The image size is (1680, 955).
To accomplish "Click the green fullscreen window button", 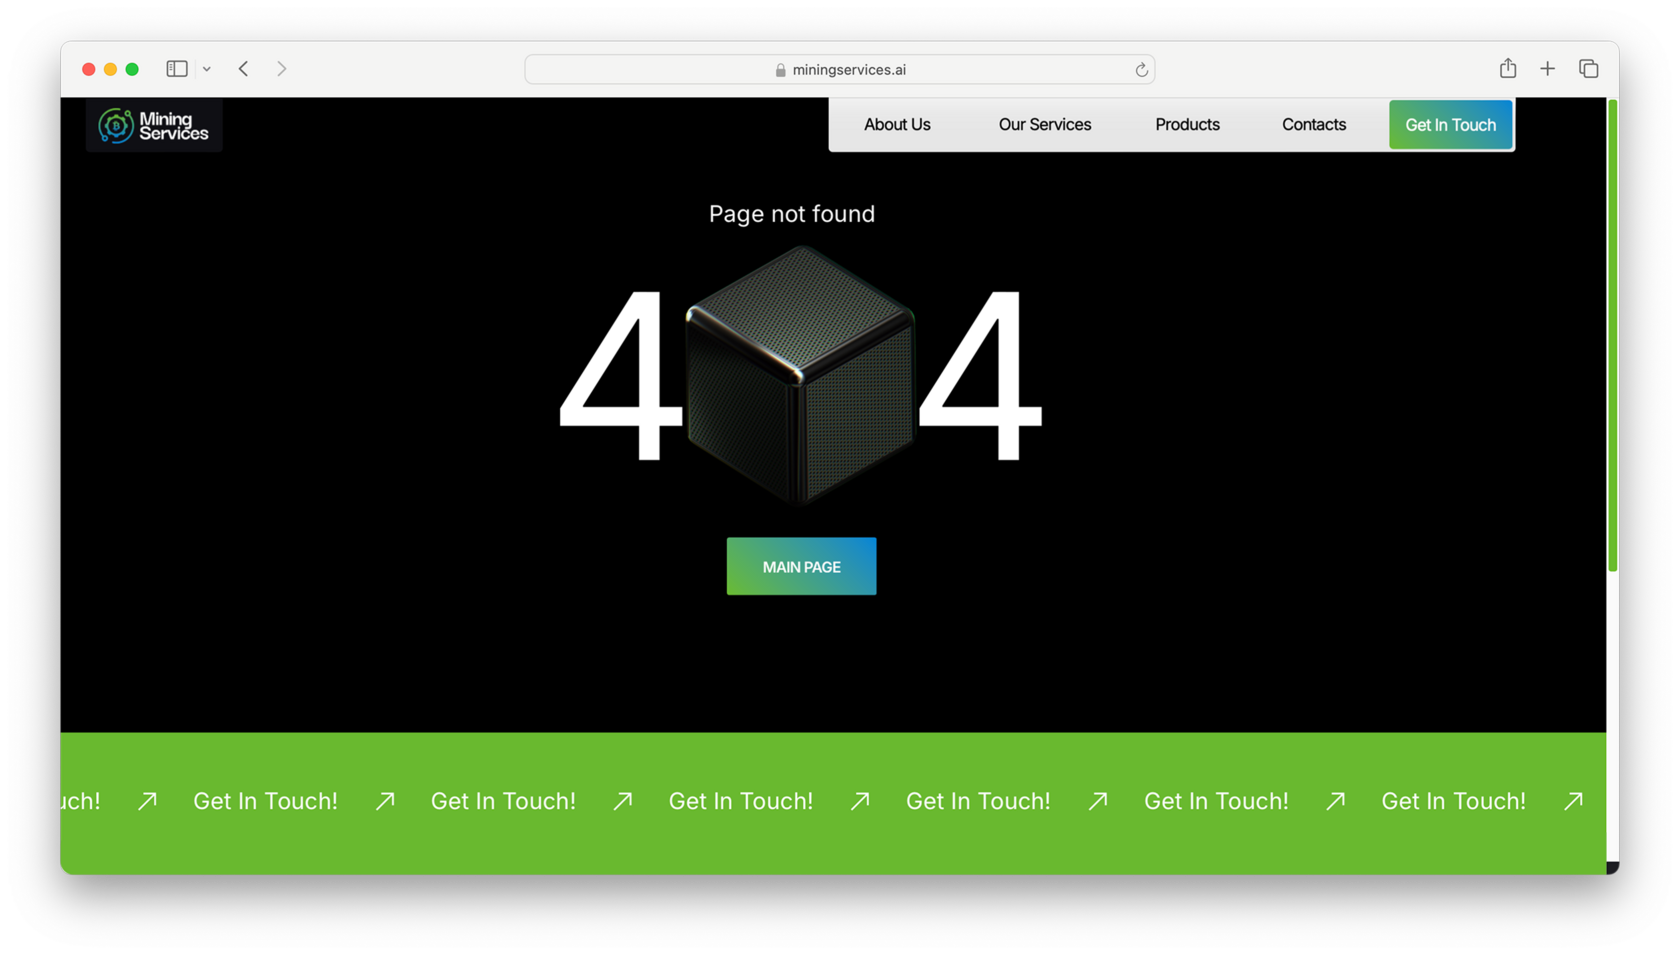I will pos(132,69).
